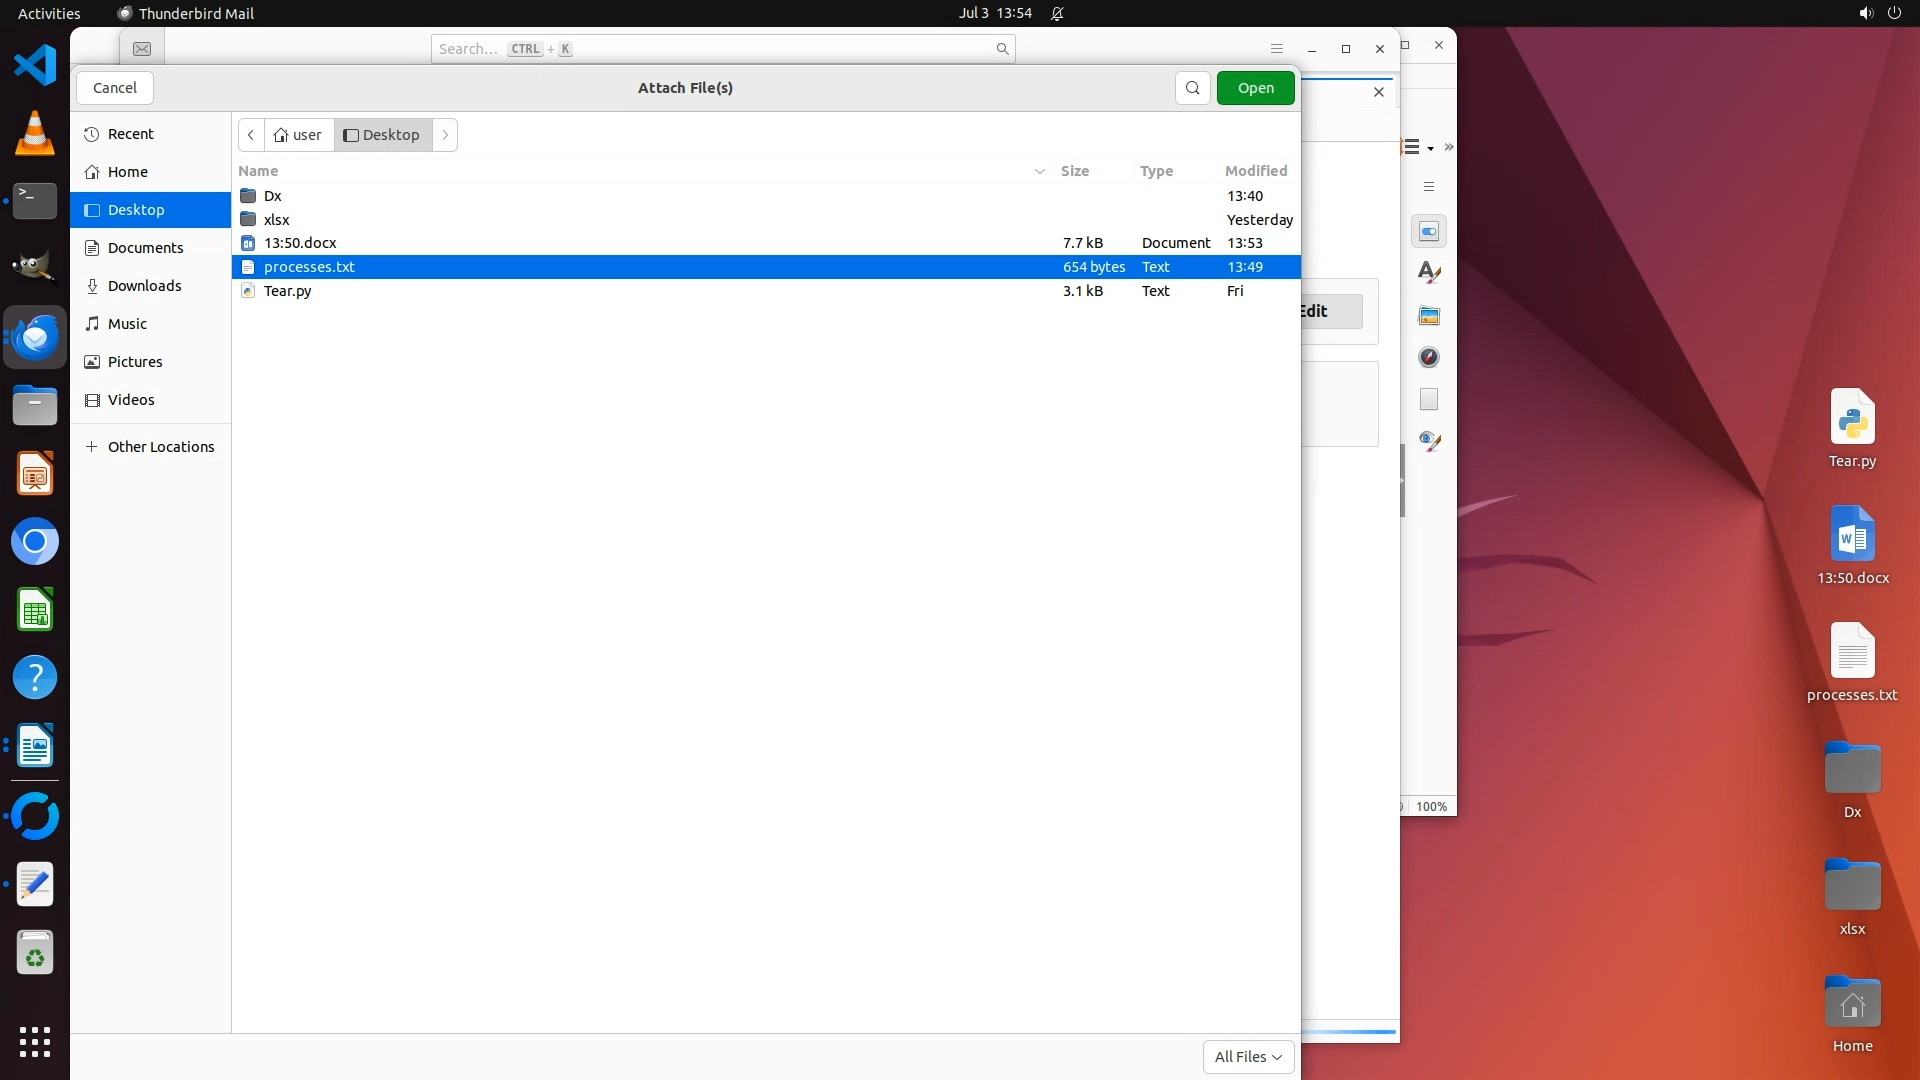
Task: Open the All Files filter dropdown
Action: tap(1248, 1057)
